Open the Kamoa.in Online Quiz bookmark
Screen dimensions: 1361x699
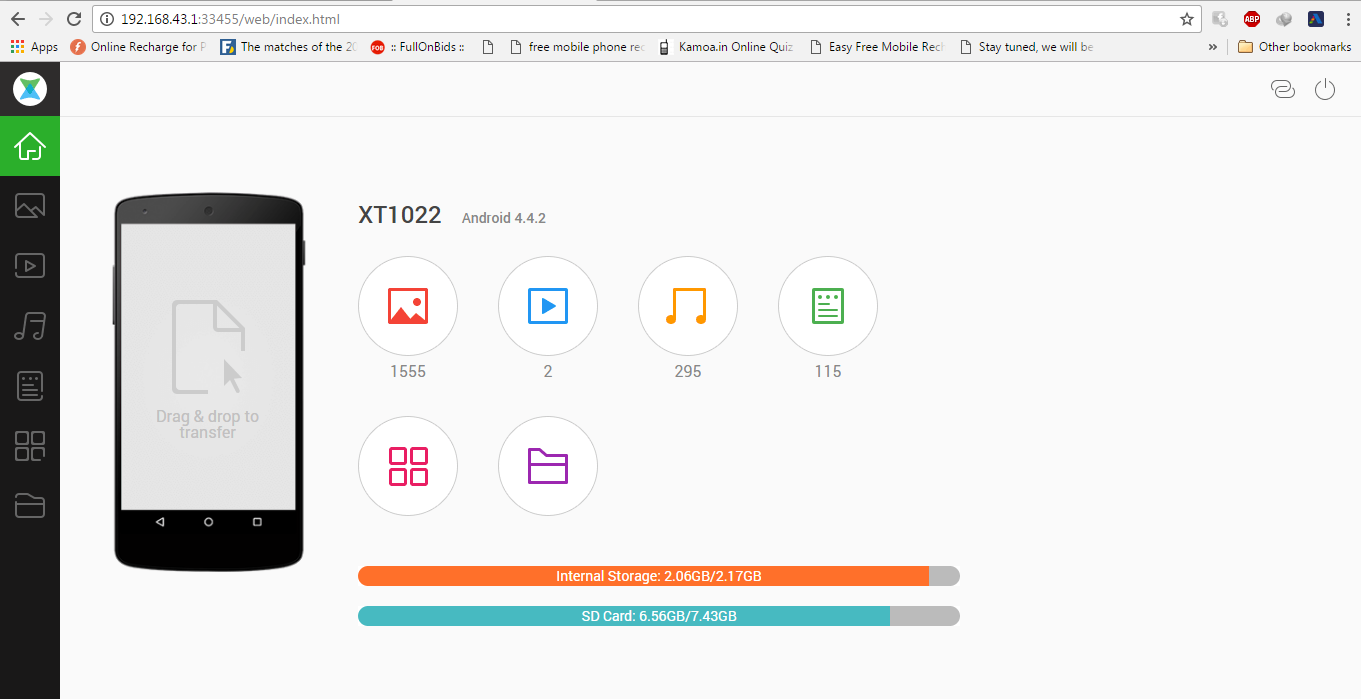point(735,46)
